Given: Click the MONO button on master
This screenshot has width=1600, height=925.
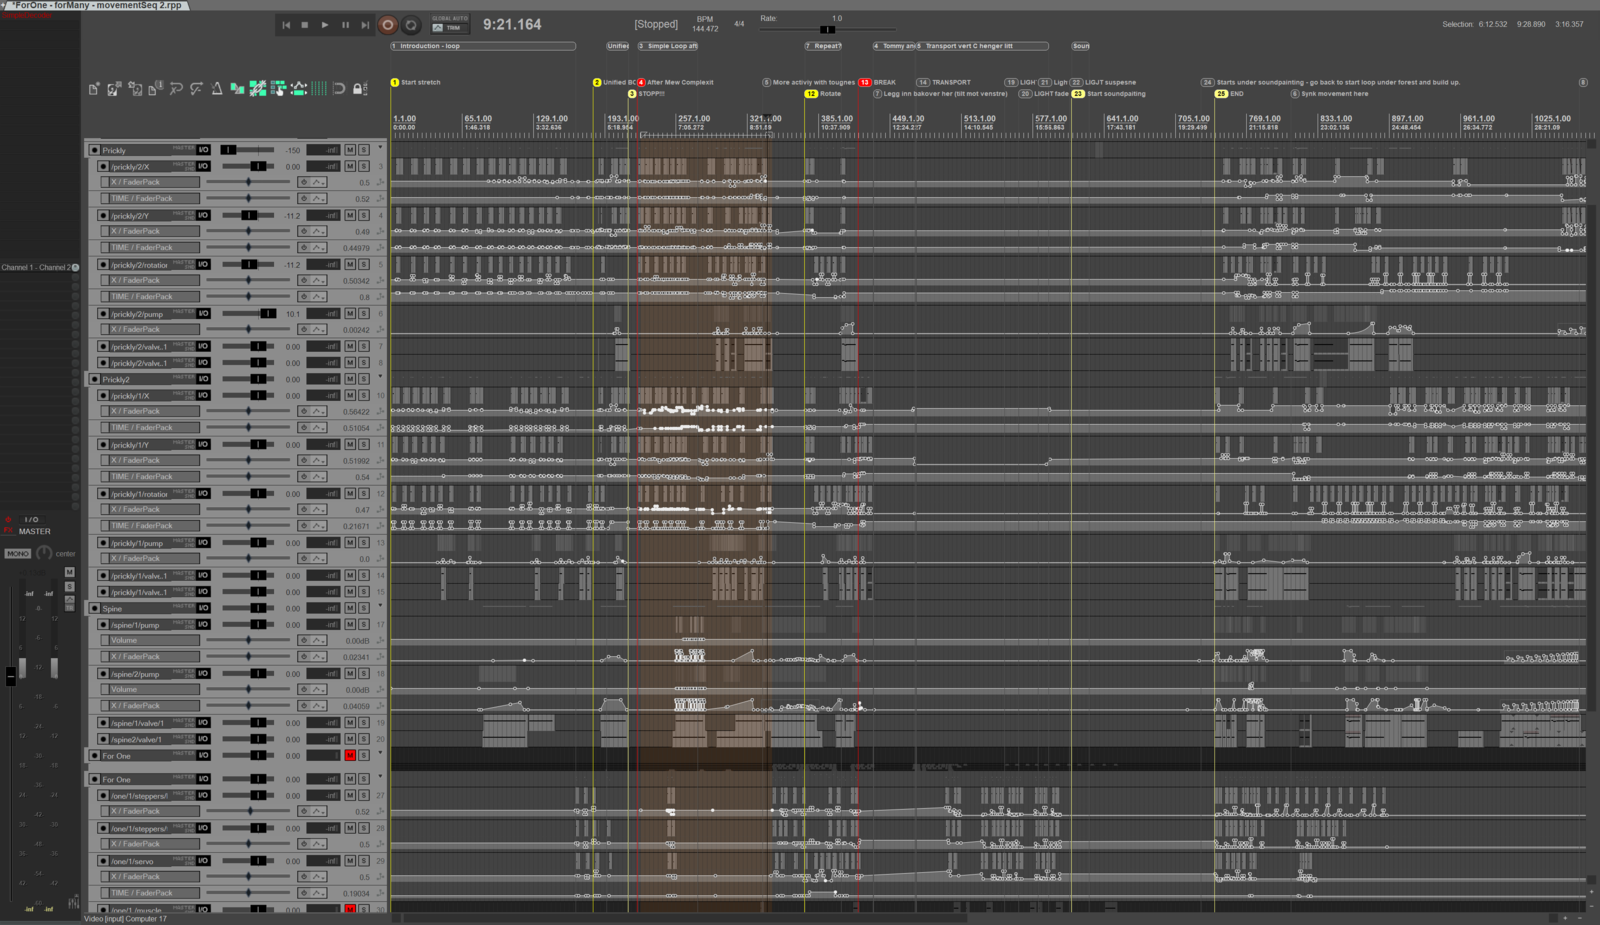Looking at the screenshot, I should click(18, 553).
